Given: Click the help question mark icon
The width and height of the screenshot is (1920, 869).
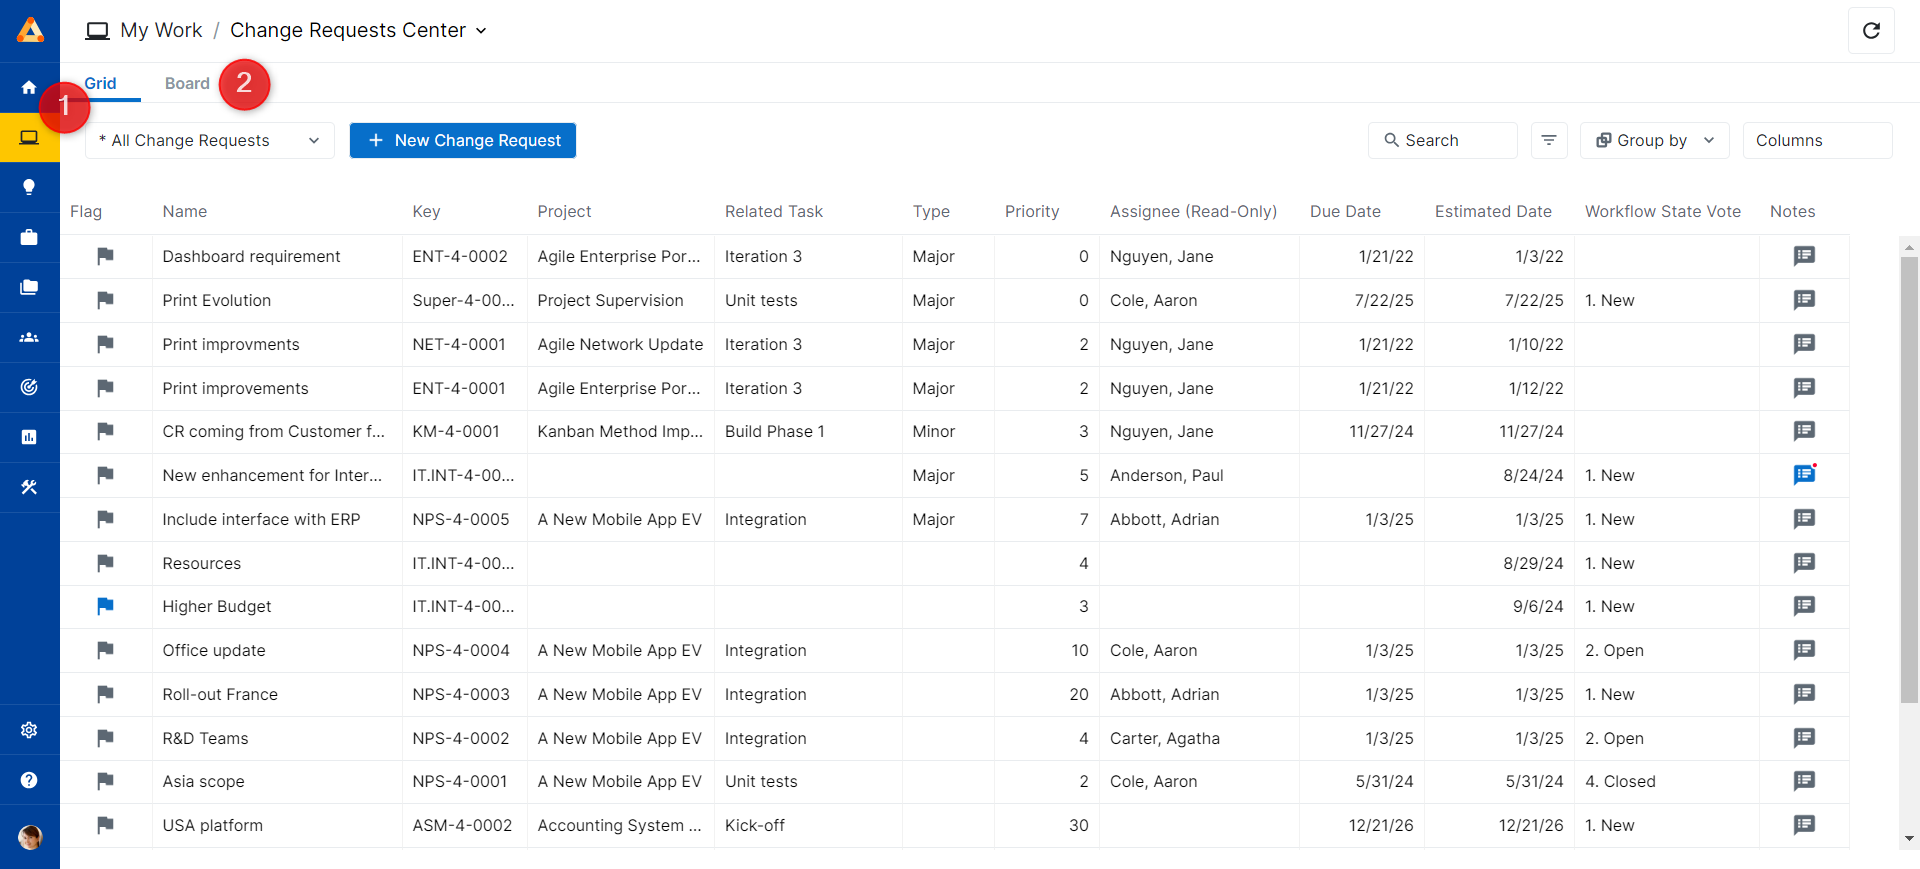Looking at the screenshot, I should [29, 780].
